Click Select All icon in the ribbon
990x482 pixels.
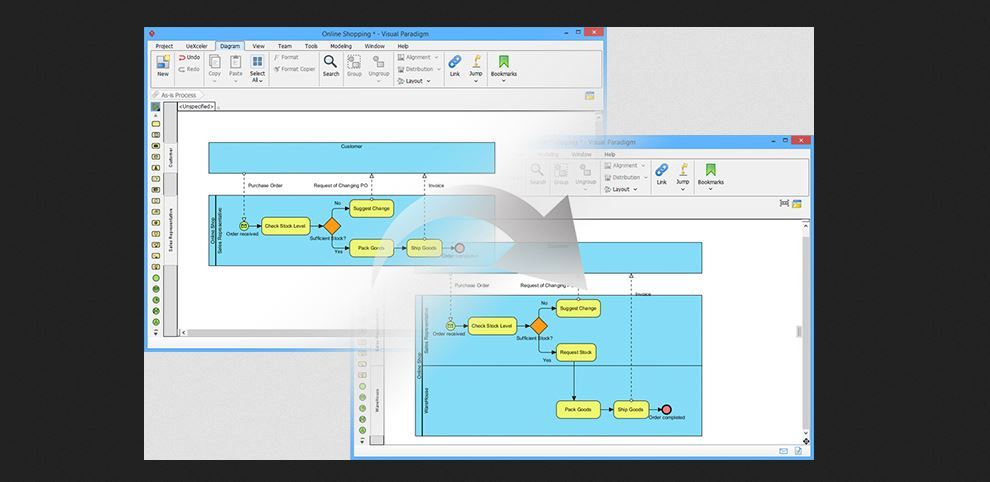[x=257, y=68]
